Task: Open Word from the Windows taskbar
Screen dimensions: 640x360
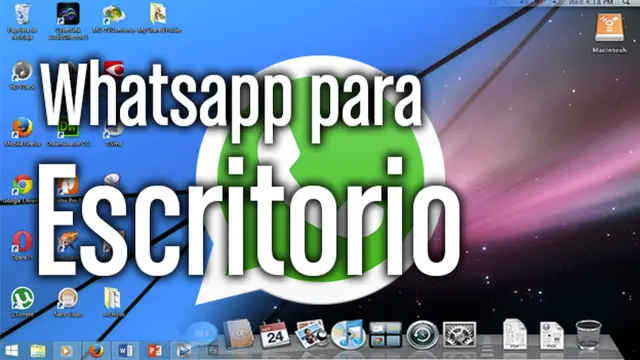Action: [x=125, y=351]
